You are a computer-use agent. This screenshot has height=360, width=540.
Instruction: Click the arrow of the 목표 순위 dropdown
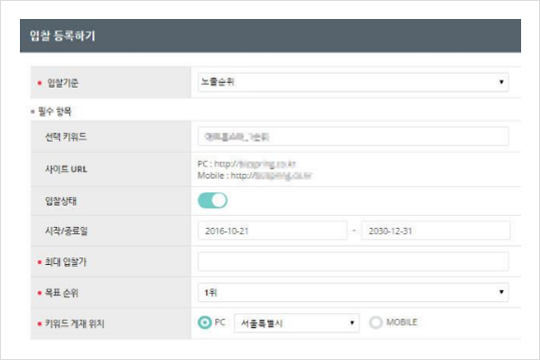coord(501,292)
